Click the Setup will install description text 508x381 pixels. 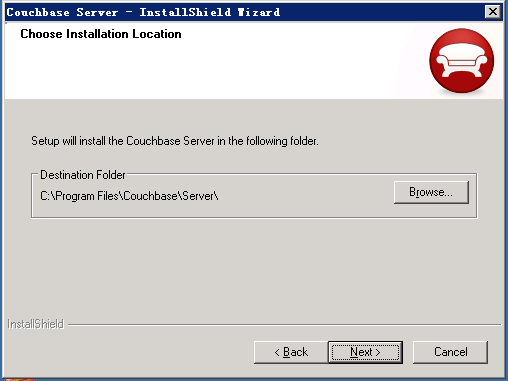point(175,141)
